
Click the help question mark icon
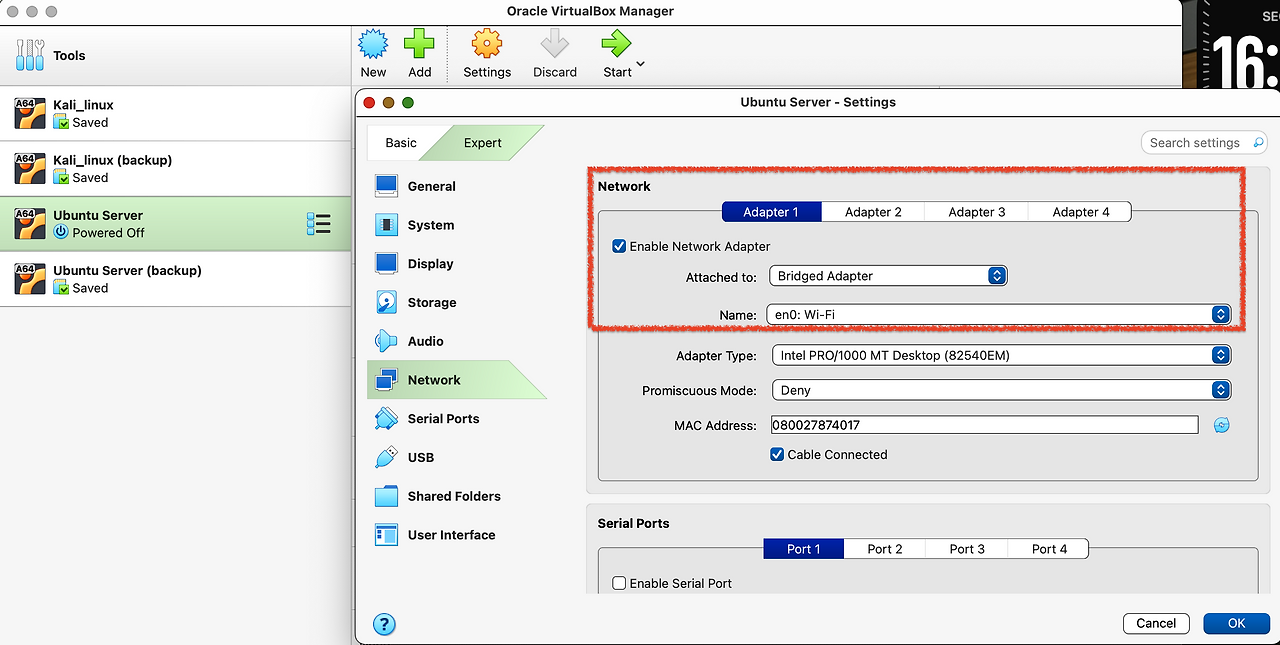[x=384, y=624]
